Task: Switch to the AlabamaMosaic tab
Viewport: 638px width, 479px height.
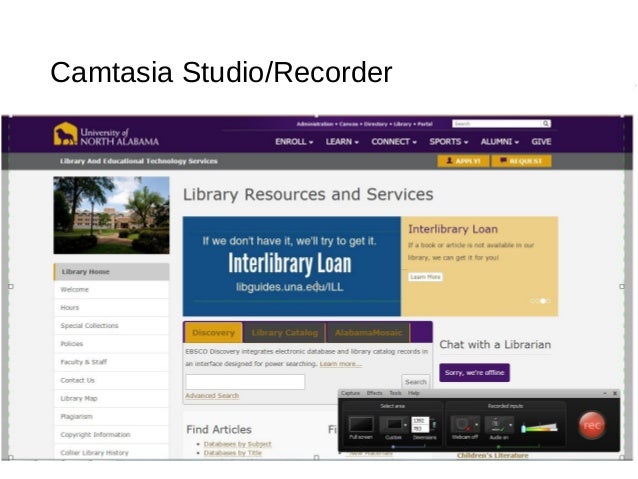Action: click(x=368, y=332)
